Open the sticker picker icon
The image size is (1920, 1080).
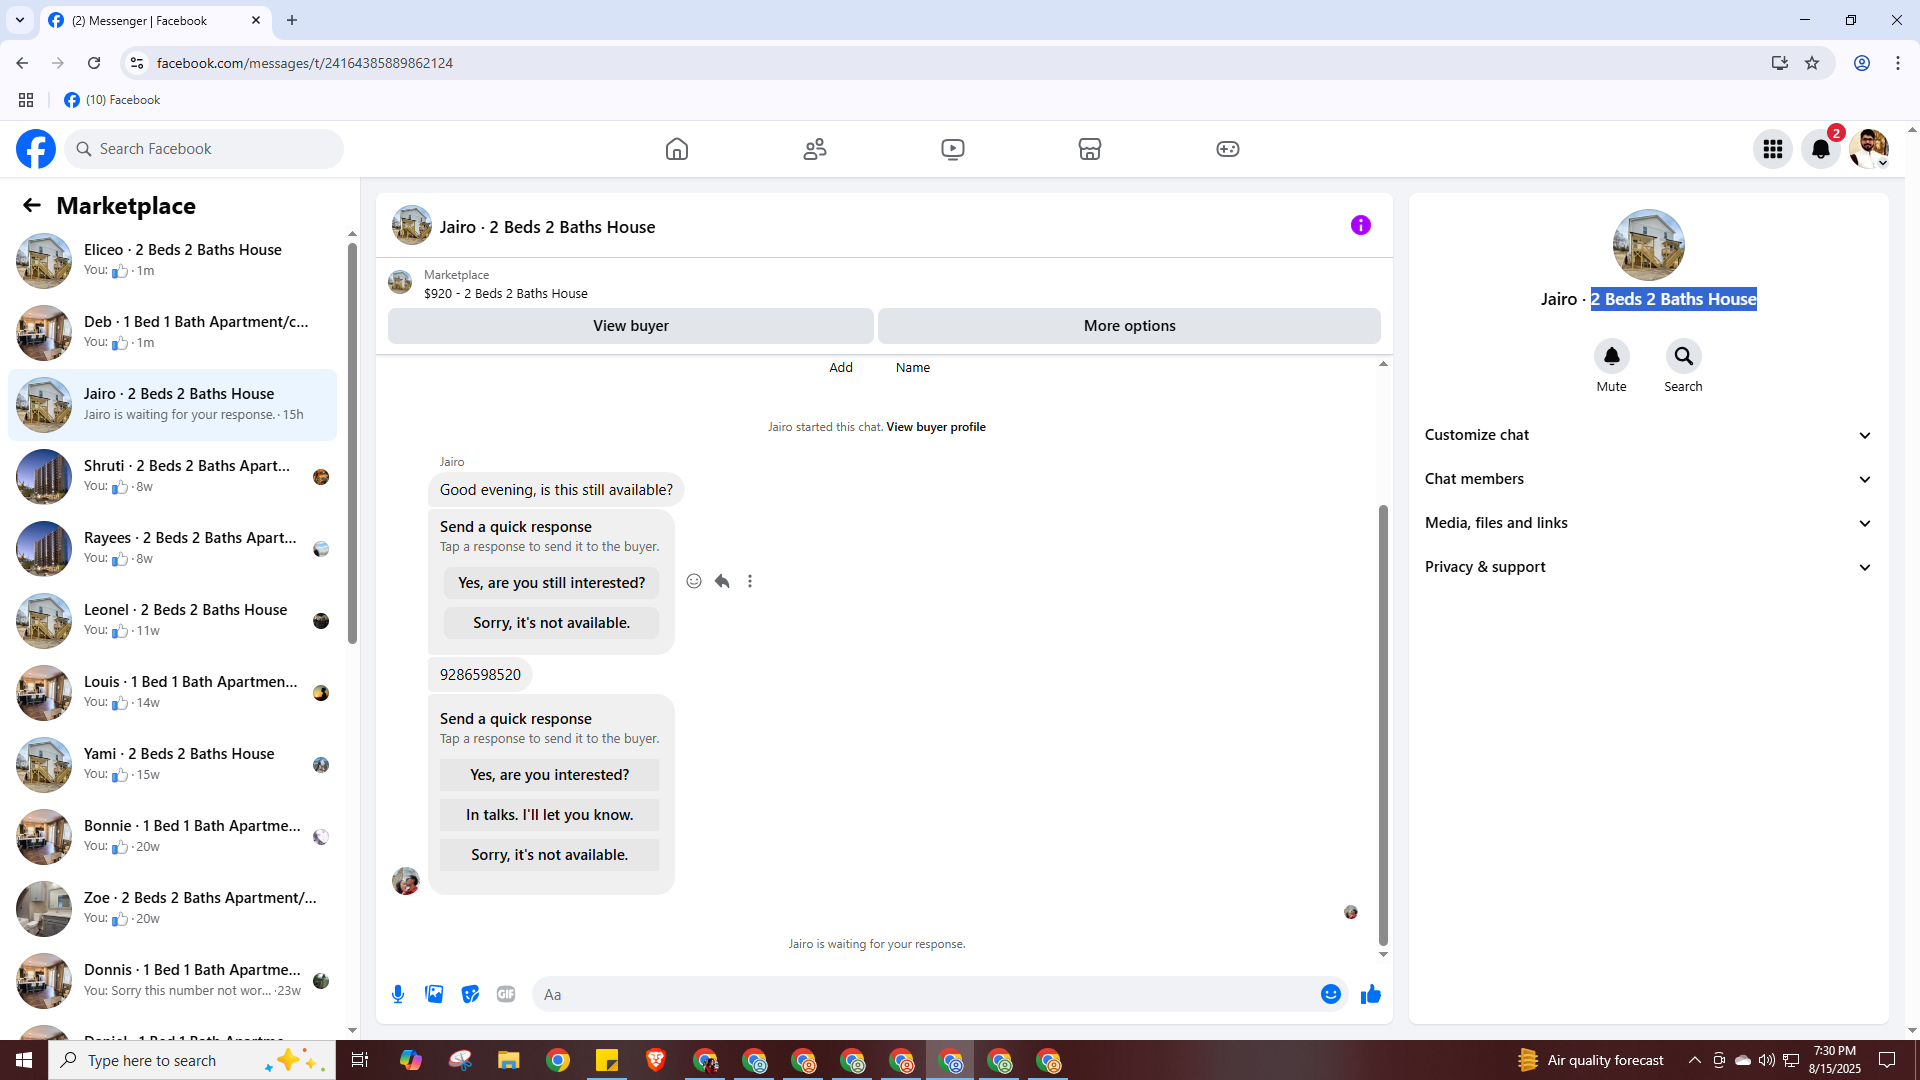coord(470,994)
